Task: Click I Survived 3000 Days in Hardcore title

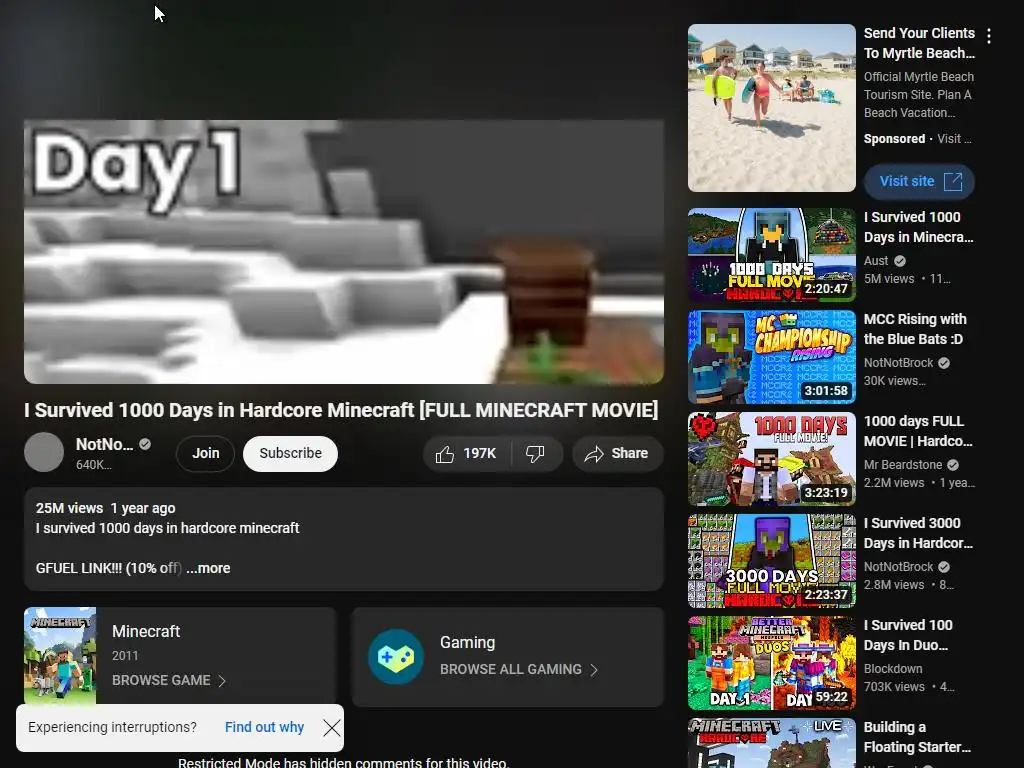Action: [918, 533]
